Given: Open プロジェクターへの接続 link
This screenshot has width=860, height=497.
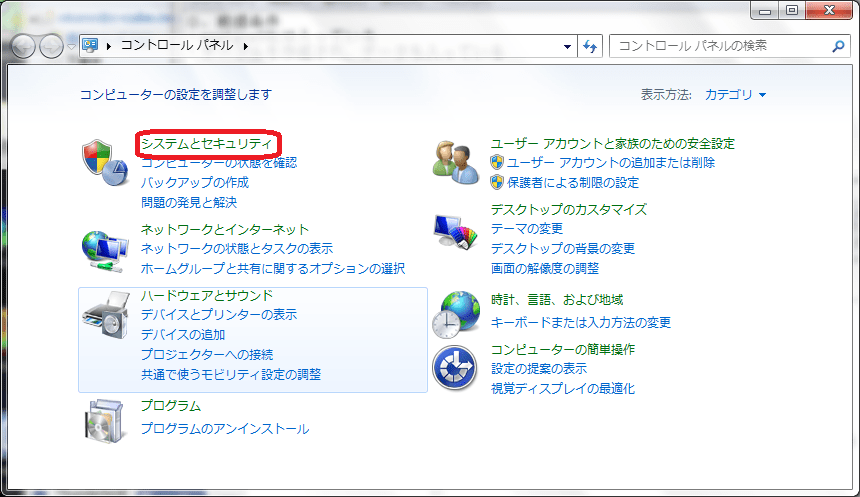Looking at the screenshot, I should [207, 354].
